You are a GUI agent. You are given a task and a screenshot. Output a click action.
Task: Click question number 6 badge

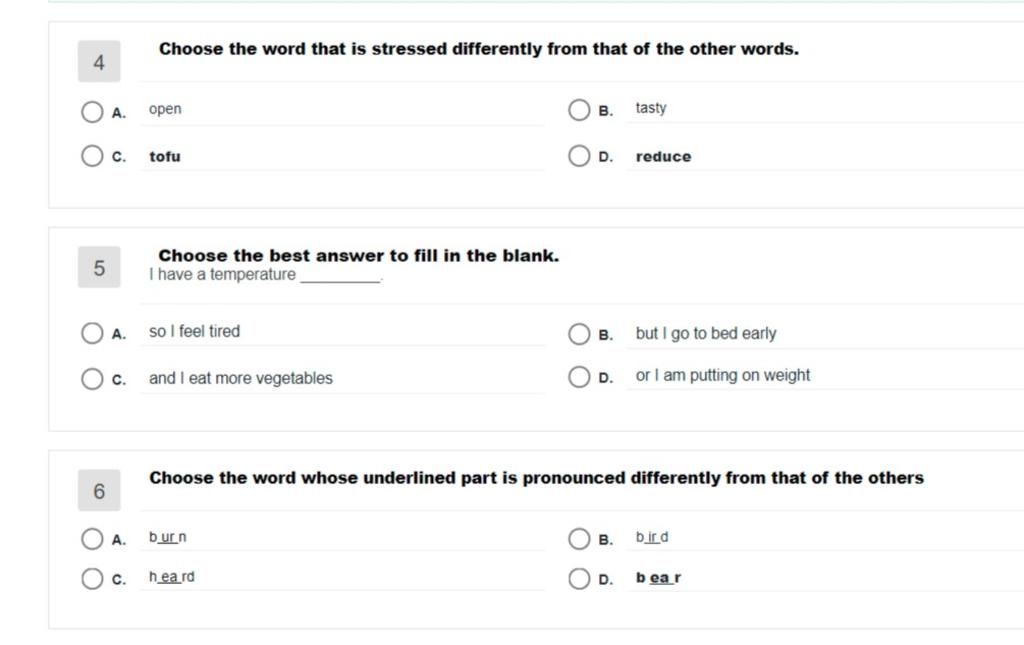[x=99, y=490]
